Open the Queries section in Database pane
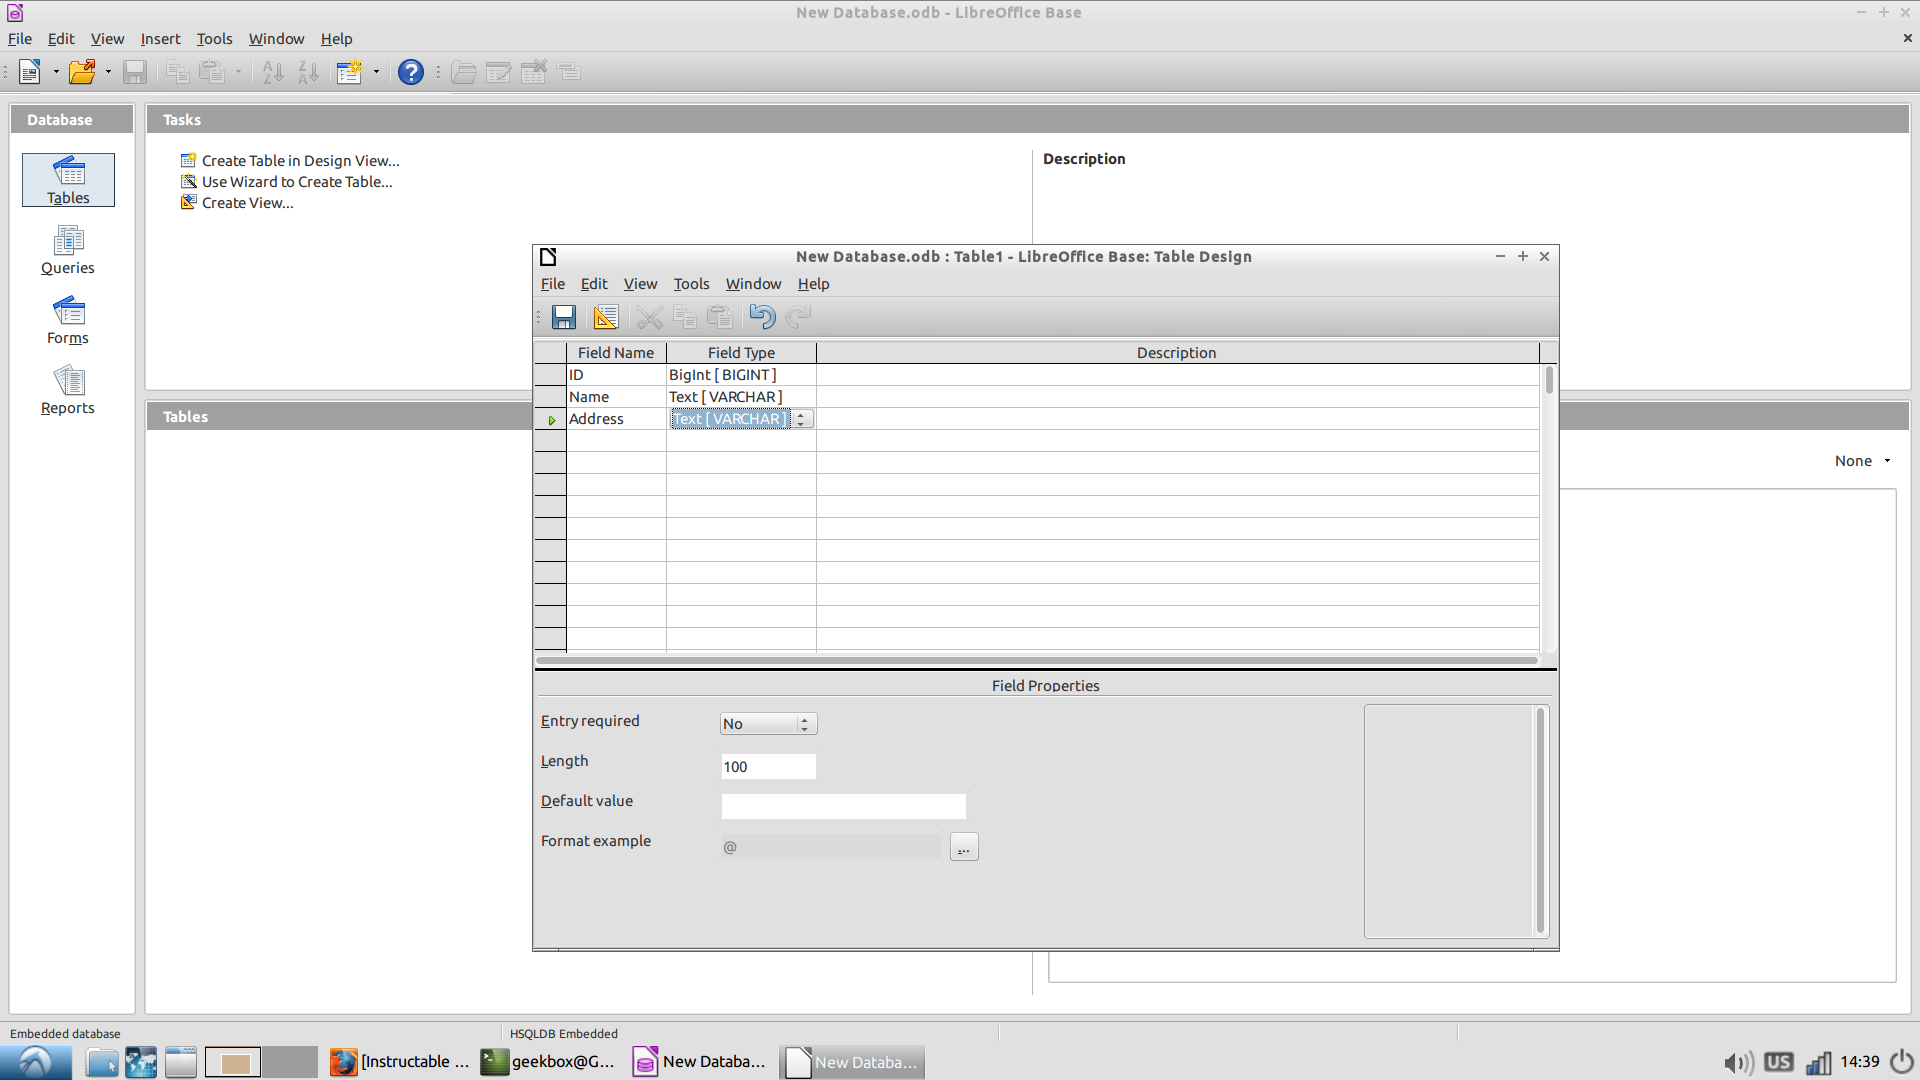The height and width of the screenshot is (1080, 1920). tap(68, 250)
